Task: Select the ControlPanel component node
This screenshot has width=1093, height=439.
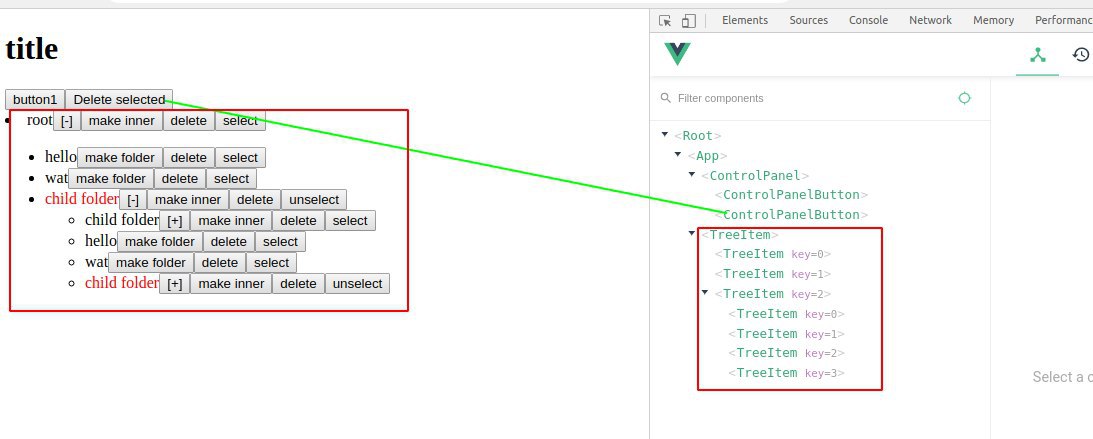Action: click(x=755, y=175)
